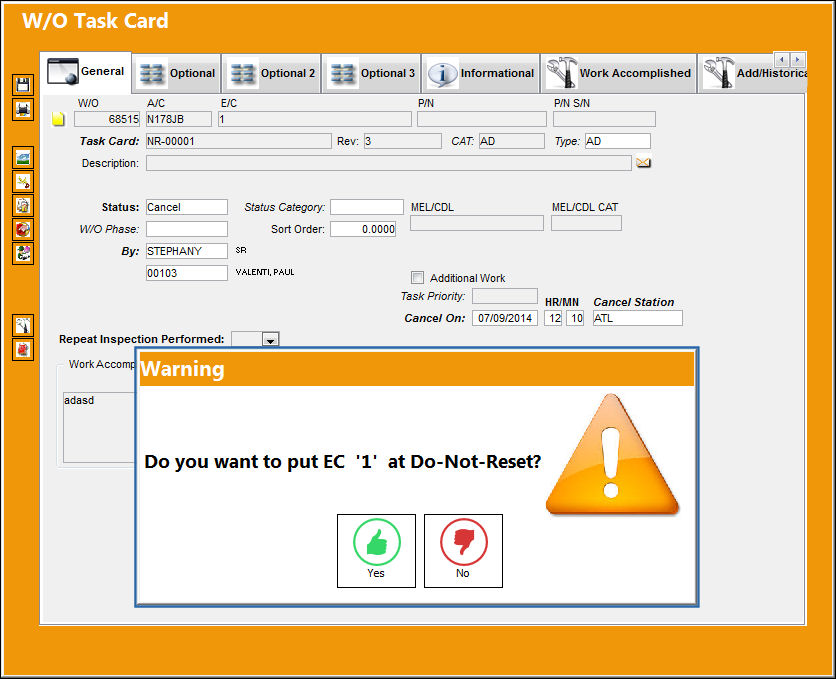Toggle the Additional Work checkbox
The width and height of the screenshot is (836, 679).
[417, 278]
